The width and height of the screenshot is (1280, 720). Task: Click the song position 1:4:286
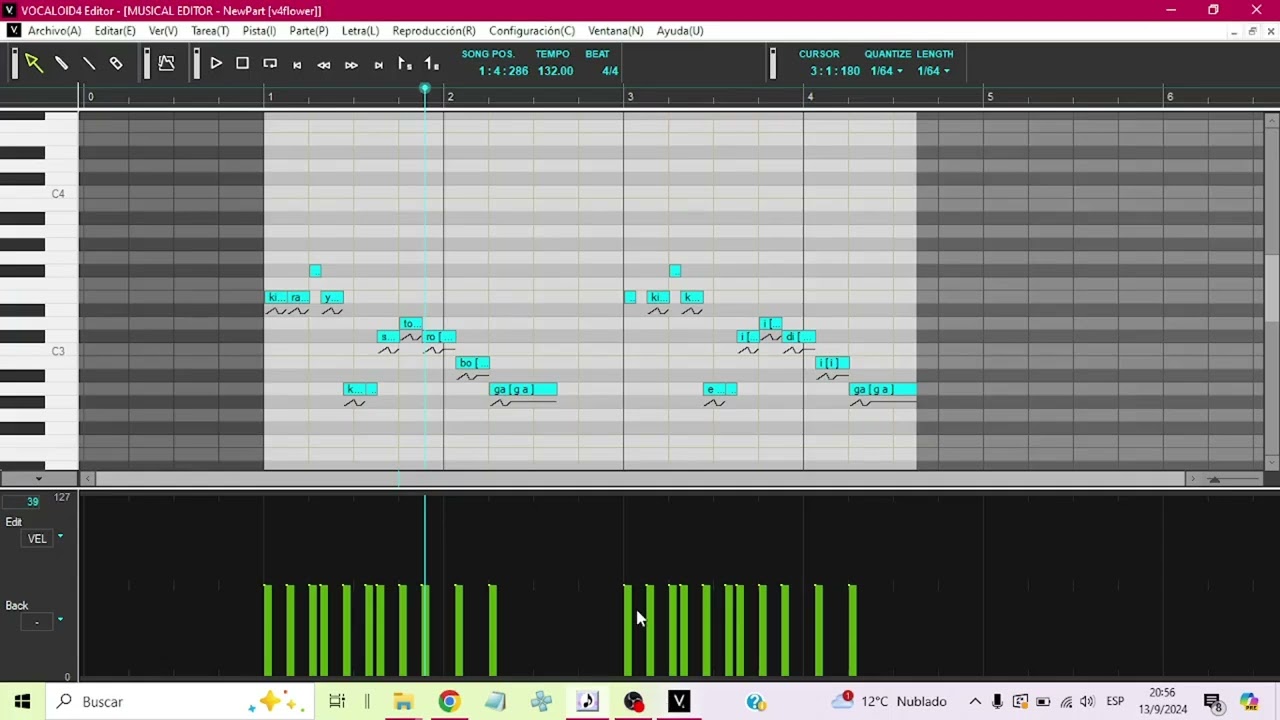point(503,71)
